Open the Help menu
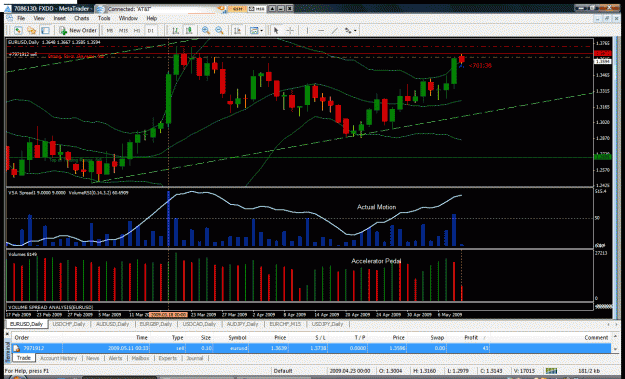The width and height of the screenshot is (625, 379). 151,18
